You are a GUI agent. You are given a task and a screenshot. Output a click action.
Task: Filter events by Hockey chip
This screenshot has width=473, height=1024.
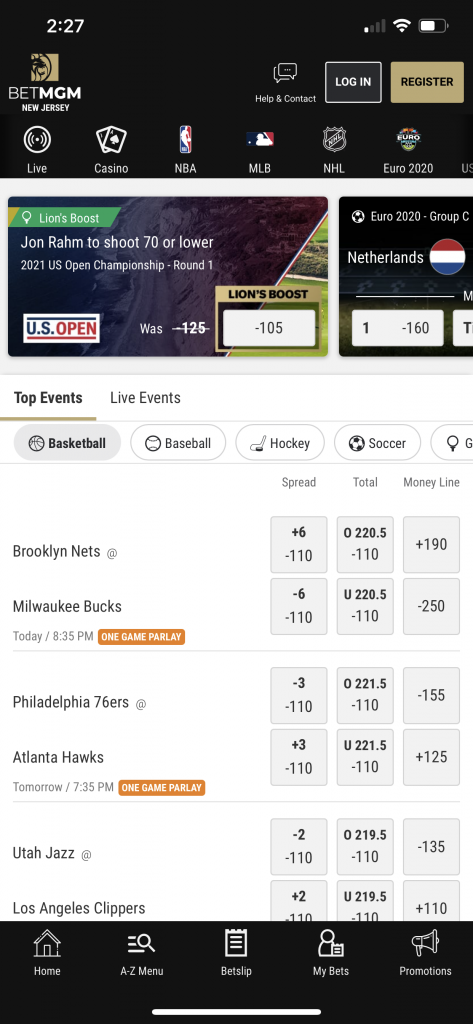pos(280,443)
